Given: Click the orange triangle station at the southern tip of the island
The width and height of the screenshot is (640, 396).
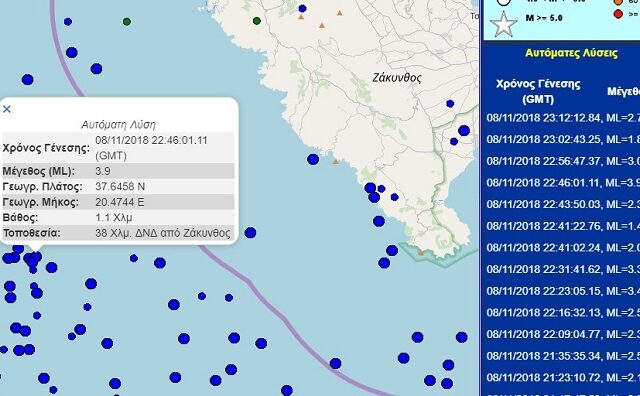Looking at the screenshot, I should [422, 253].
